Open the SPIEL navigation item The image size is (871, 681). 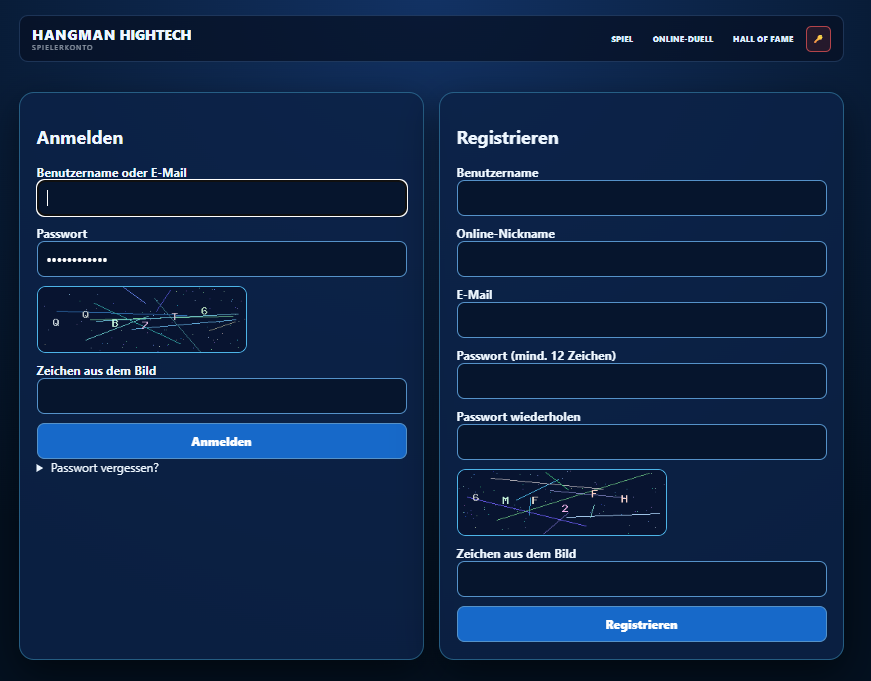622,39
